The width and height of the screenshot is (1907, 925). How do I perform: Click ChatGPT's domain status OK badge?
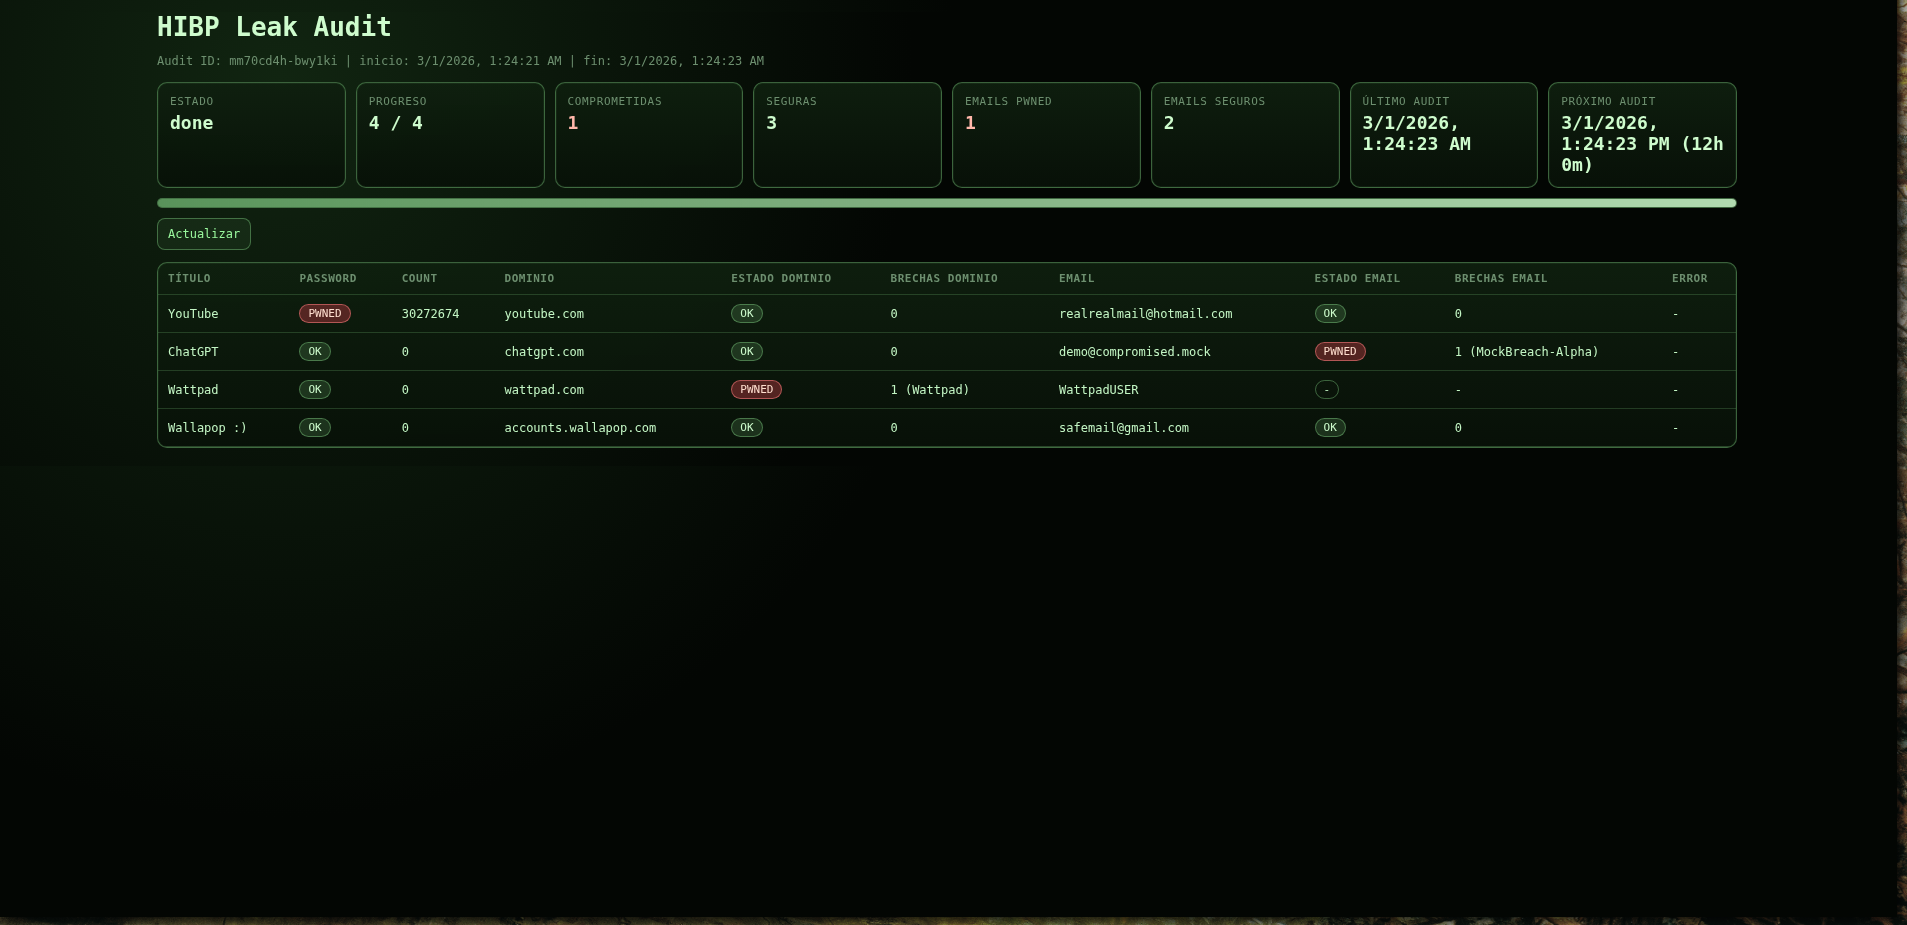(747, 352)
